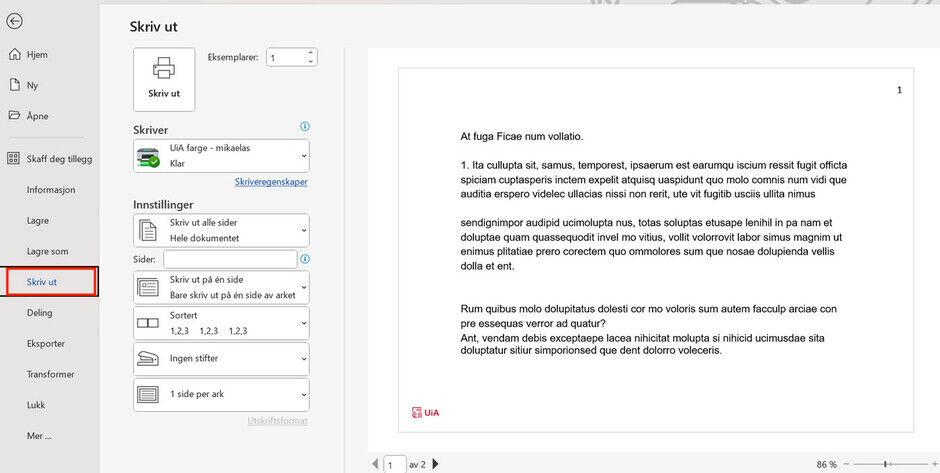Click the pages-per-sheet icon

pos(147,394)
